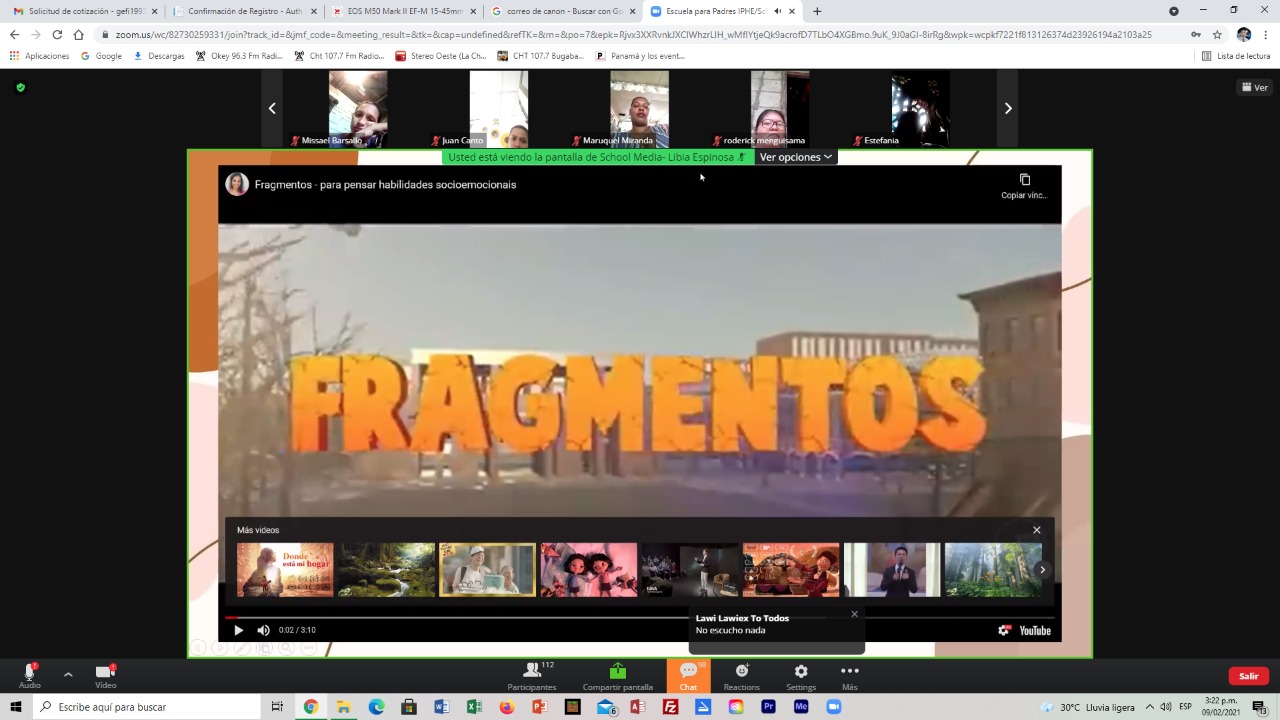Switch layout with the Ver button
This screenshot has height=720, width=1280.
[1255, 87]
